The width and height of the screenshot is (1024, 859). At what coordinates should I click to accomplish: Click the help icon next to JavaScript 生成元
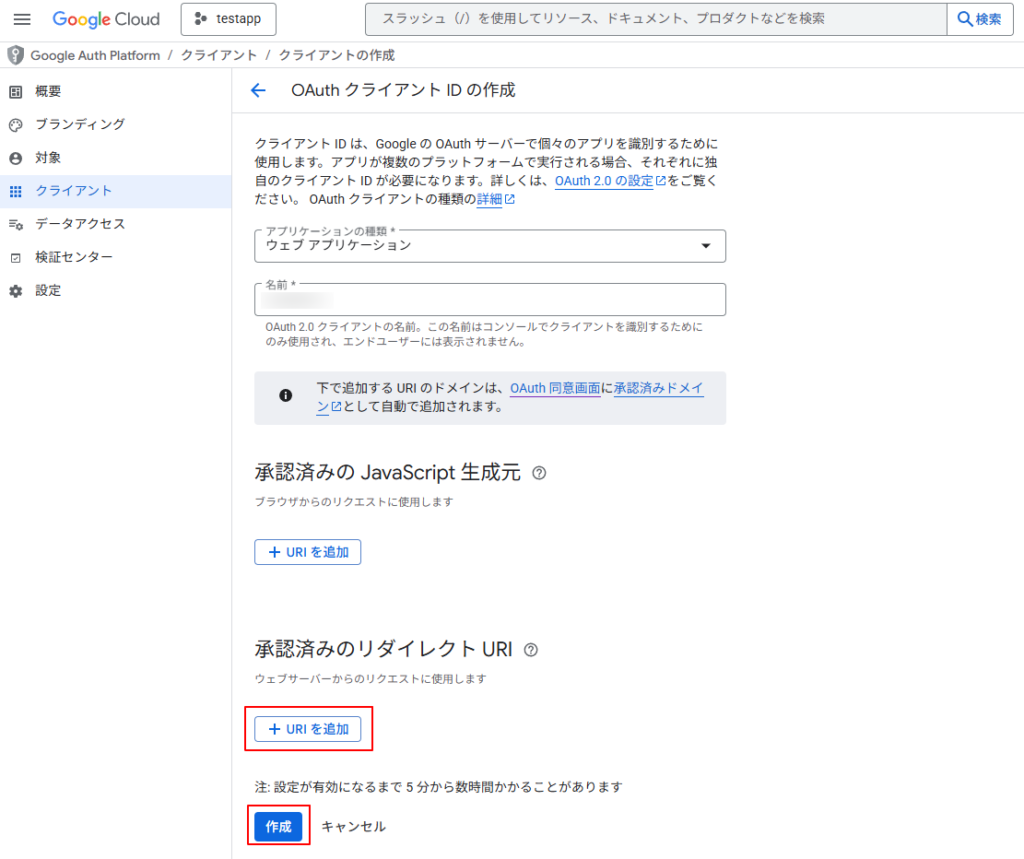539,473
